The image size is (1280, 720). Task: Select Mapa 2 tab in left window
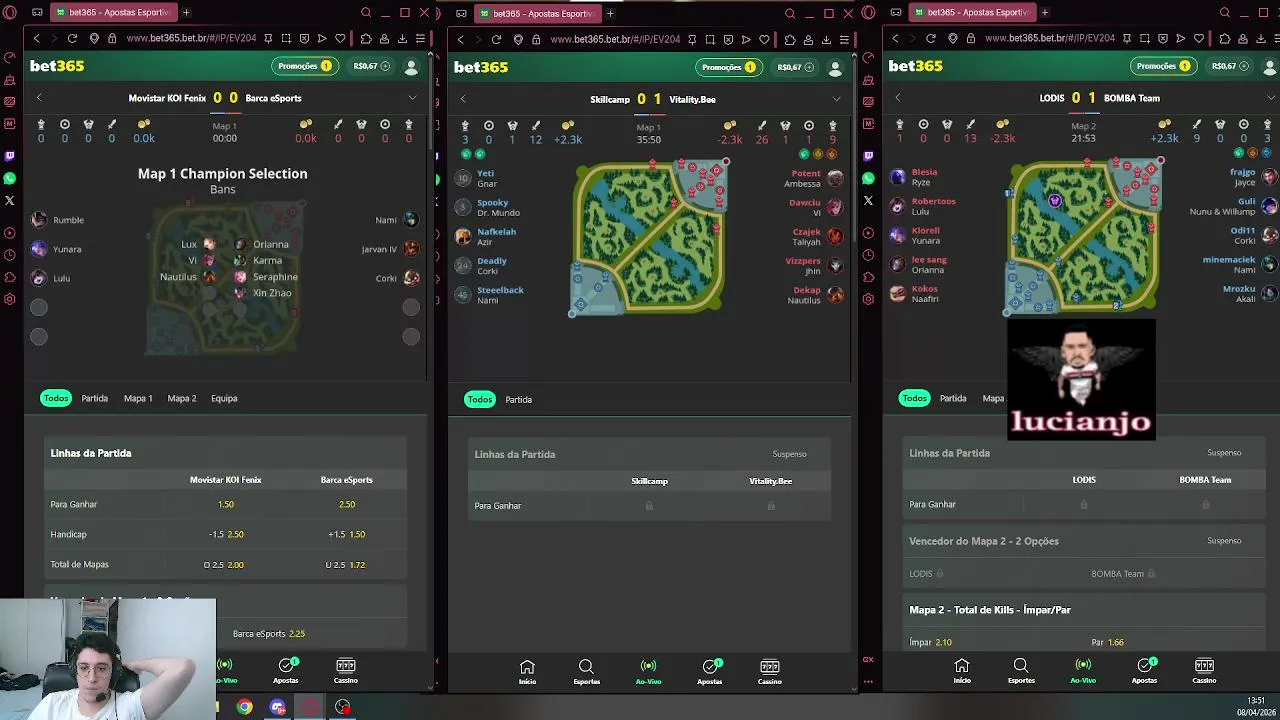coord(182,398)
